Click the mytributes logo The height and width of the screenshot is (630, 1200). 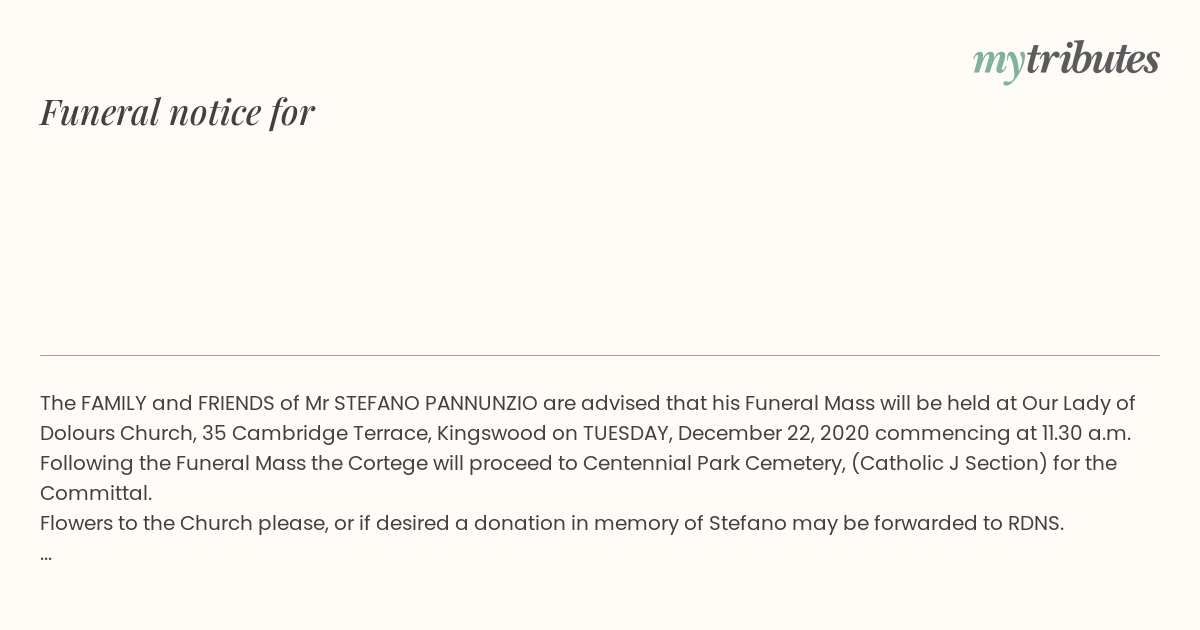pos(1066,61)
